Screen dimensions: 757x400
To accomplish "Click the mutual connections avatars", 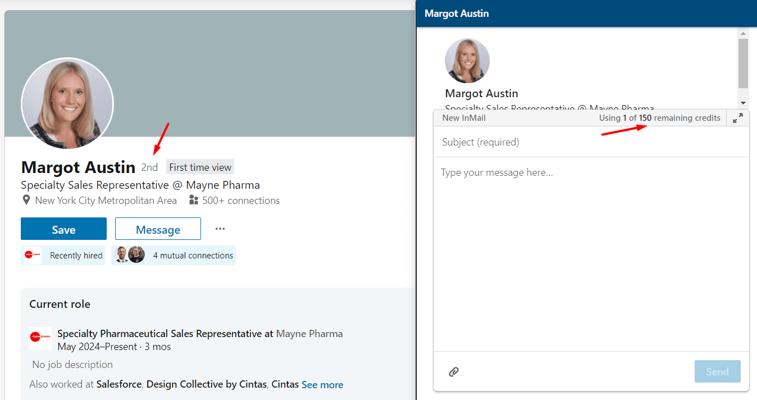I will coord(129,255).
